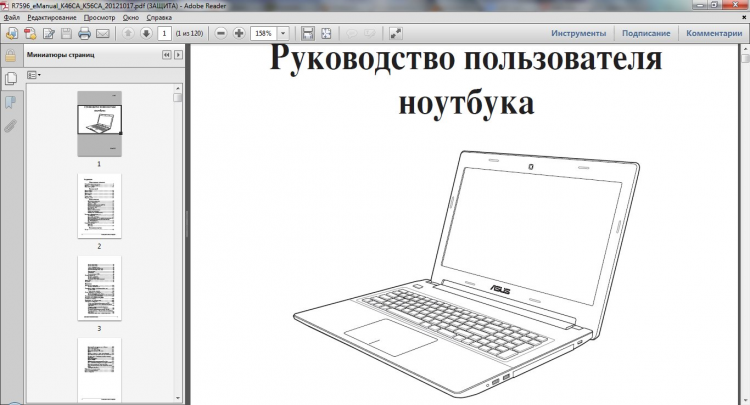
Task: Click the Create PDF online icon
Action: coord(30,33)
